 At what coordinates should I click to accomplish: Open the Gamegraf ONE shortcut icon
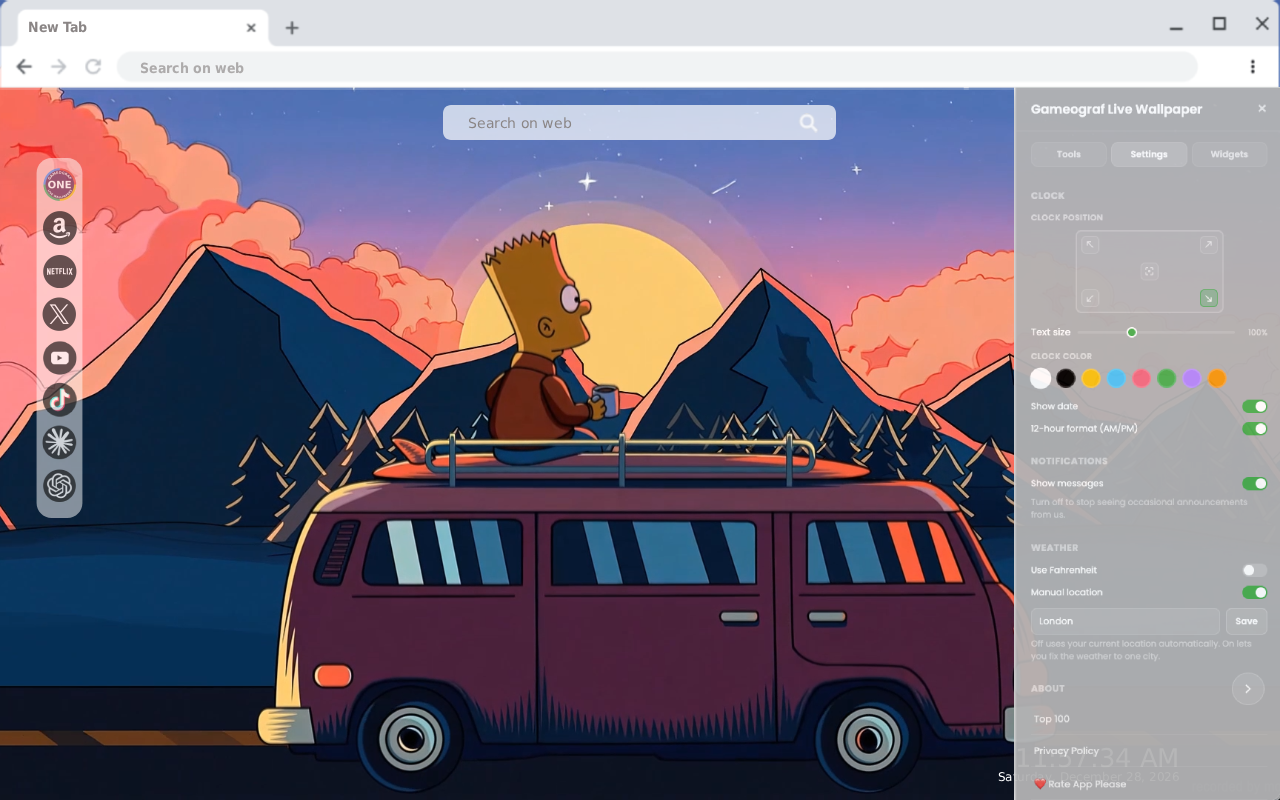(60, 184)
